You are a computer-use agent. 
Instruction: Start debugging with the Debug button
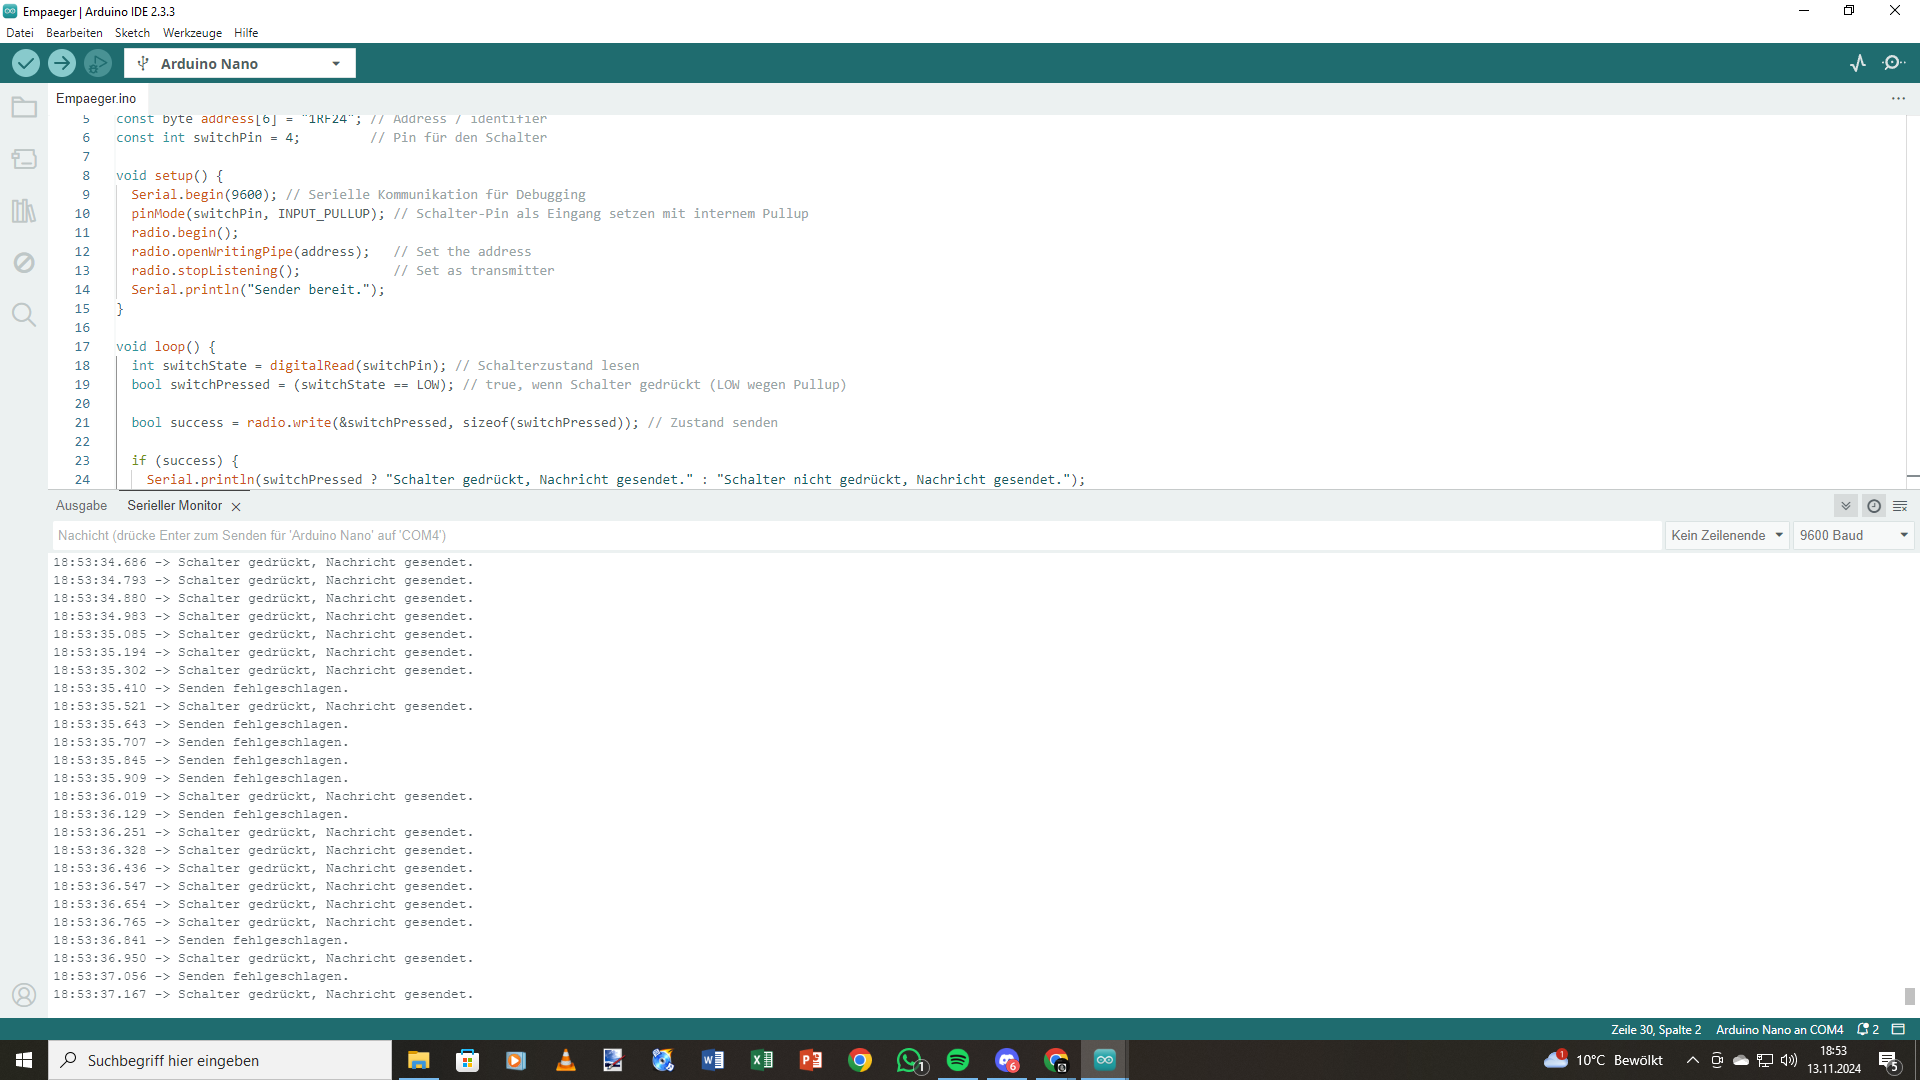[x=97, y=63]
